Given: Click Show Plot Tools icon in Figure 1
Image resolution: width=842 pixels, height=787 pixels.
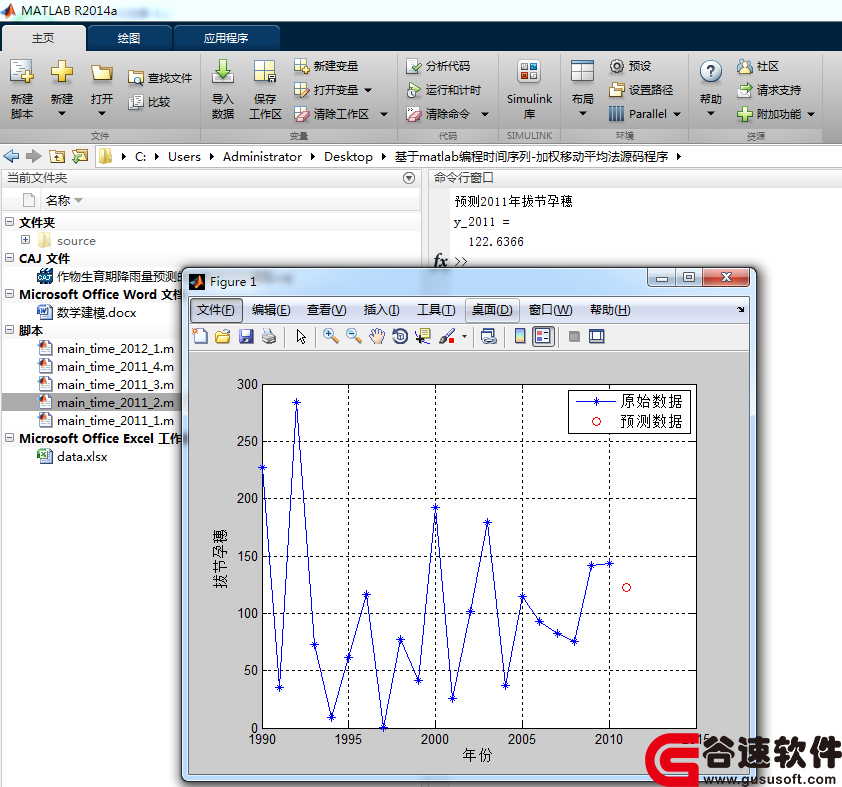Looking at the screenshot, I should 597,337.
